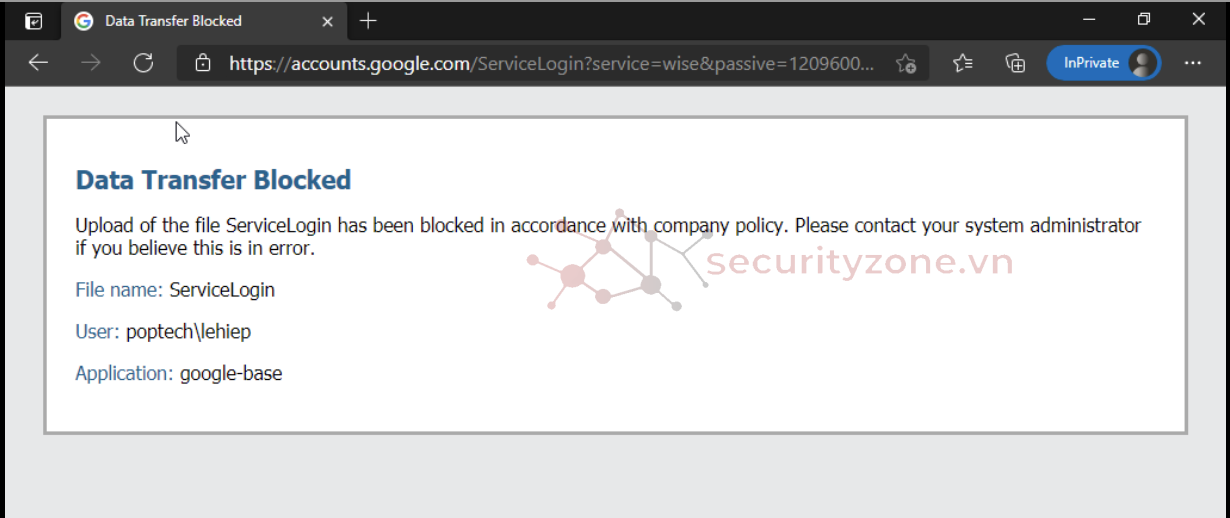This screenshot has width=1230, height=518.
Task: Minimize the browser window
Action: point(1089,19)
